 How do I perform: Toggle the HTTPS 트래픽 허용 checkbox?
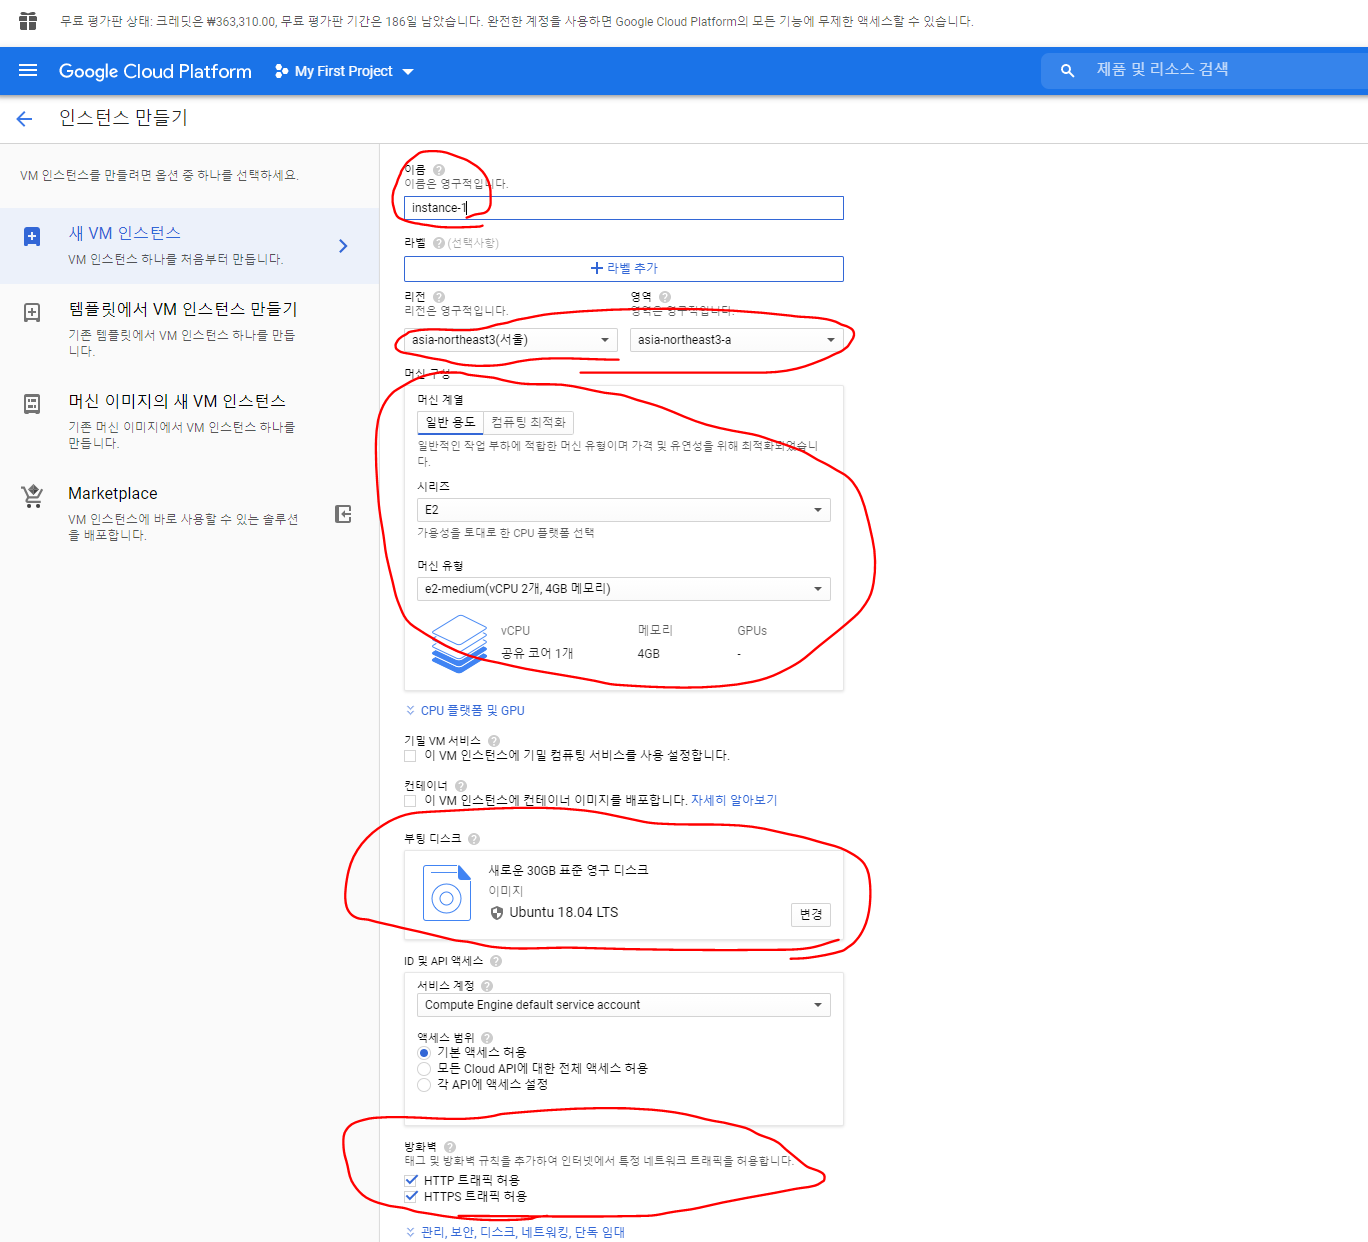[411, 1196]
